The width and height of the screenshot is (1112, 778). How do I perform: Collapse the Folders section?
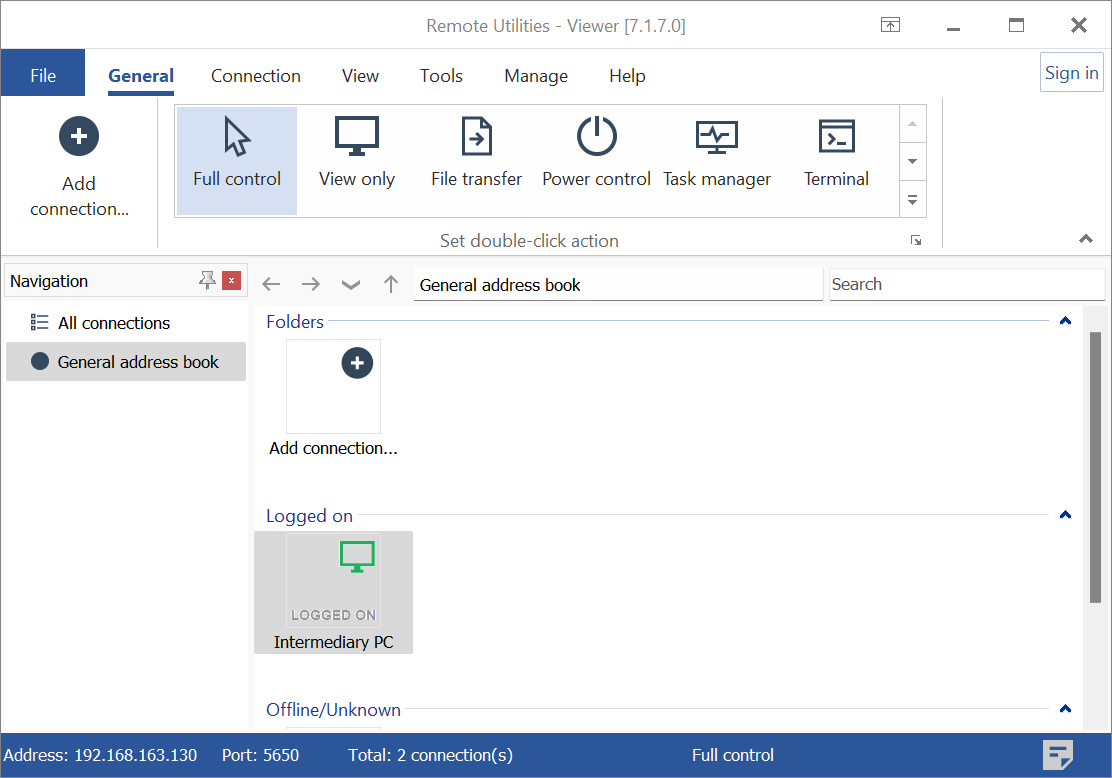tap(1065, 321)
